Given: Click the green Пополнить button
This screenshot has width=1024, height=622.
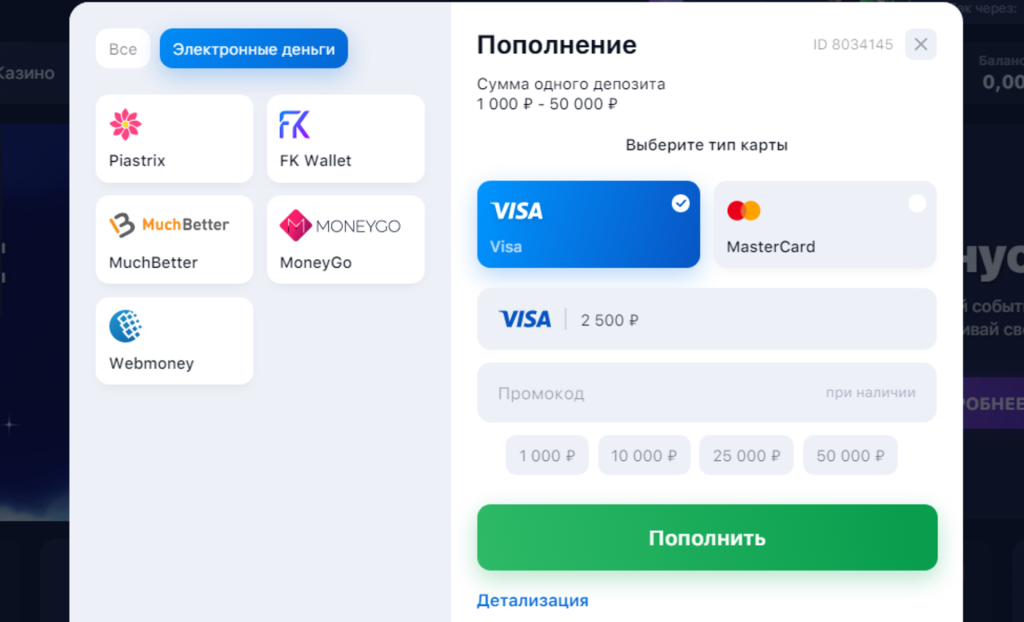Looking at the screenshot, I should (x=707, y=538).
